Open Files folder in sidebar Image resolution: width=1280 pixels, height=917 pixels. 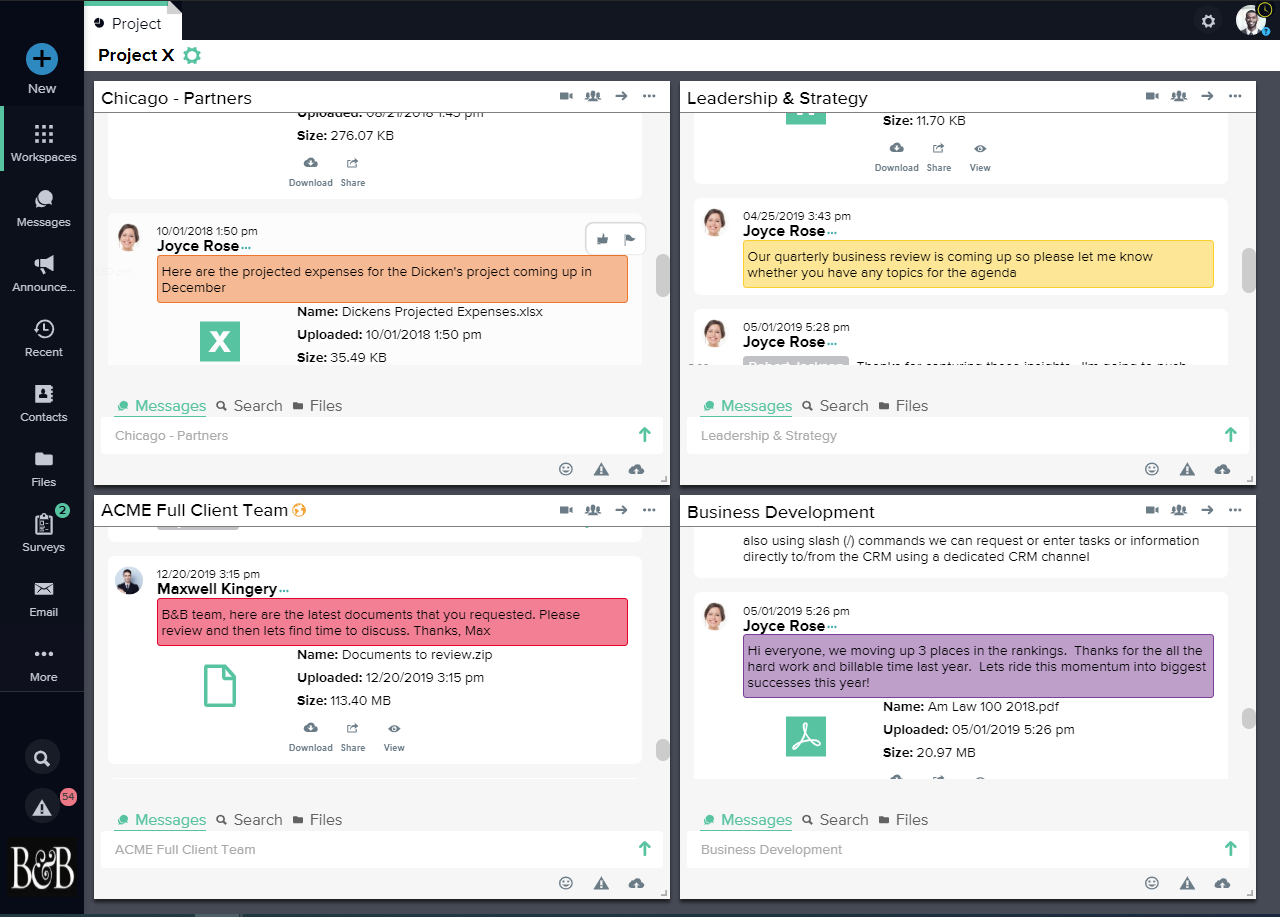[43, 468]
